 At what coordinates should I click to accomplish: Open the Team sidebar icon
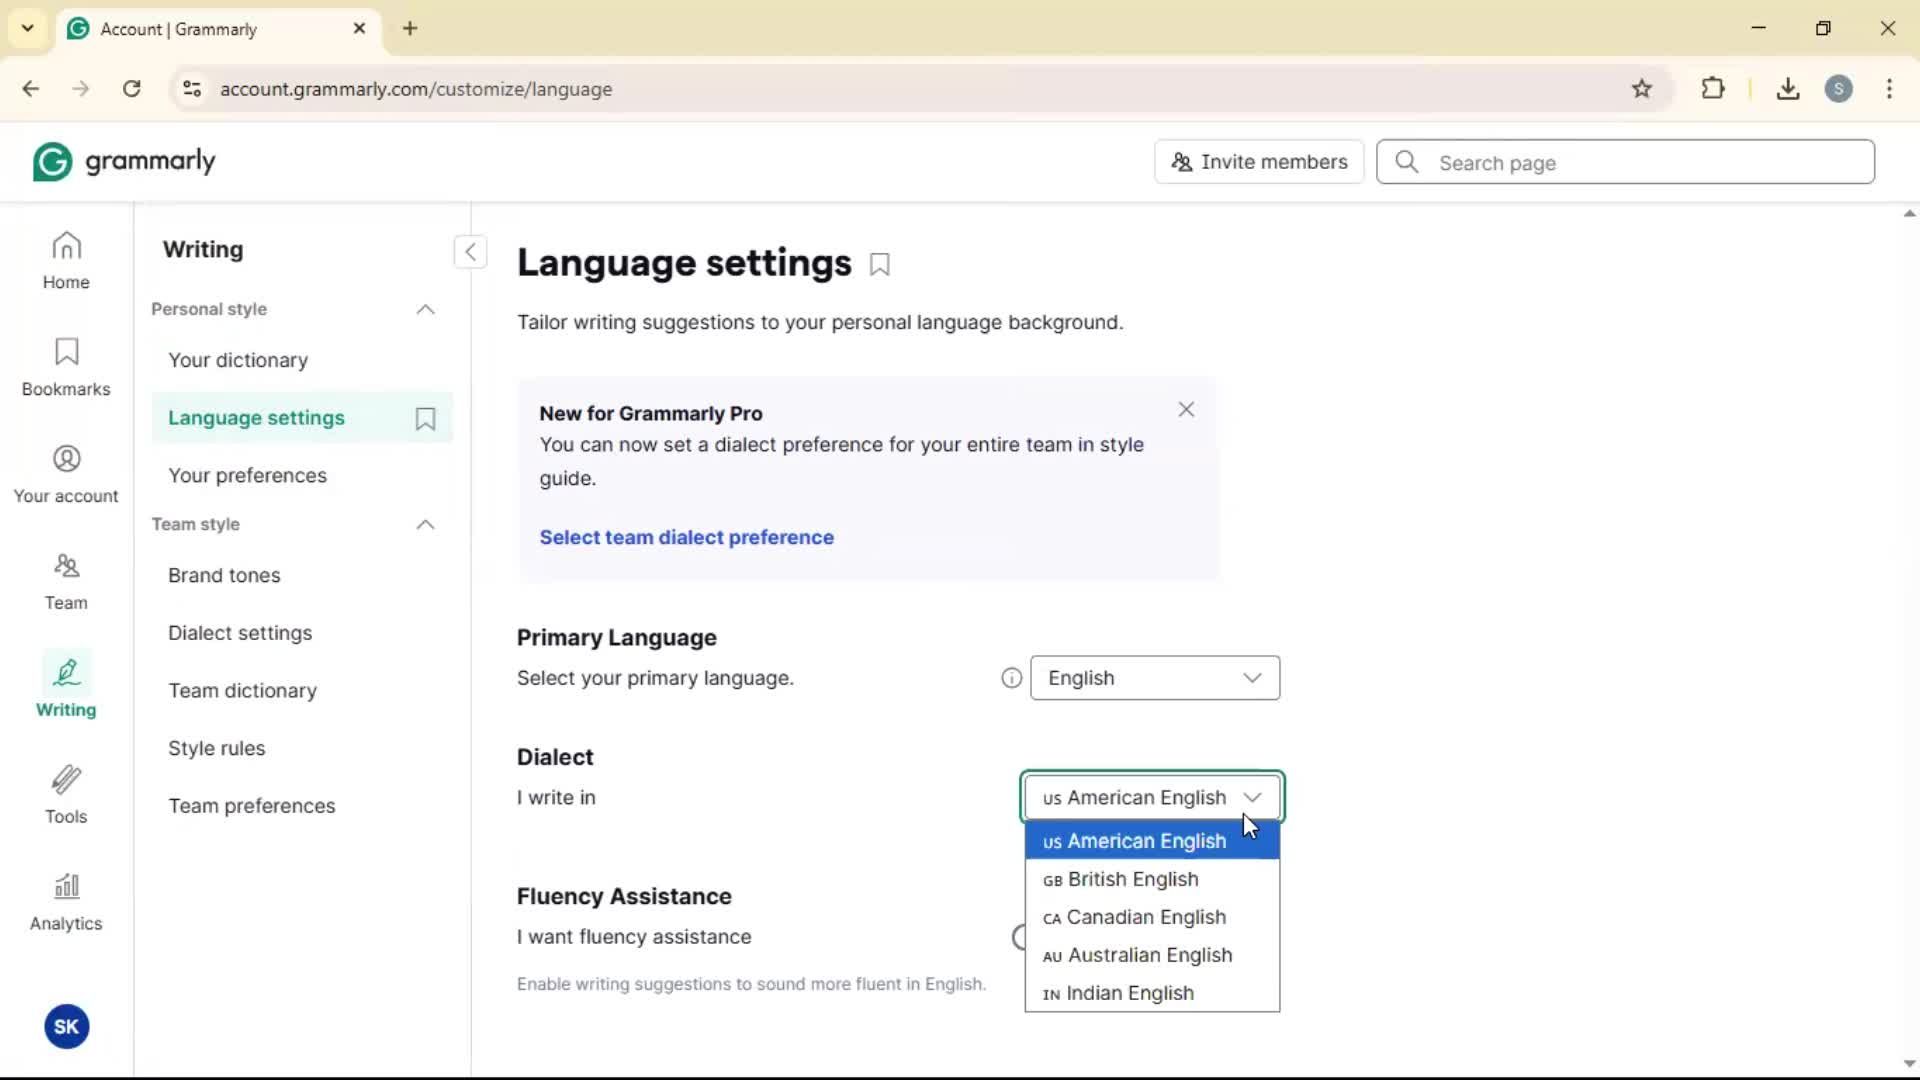click(66, 581)
